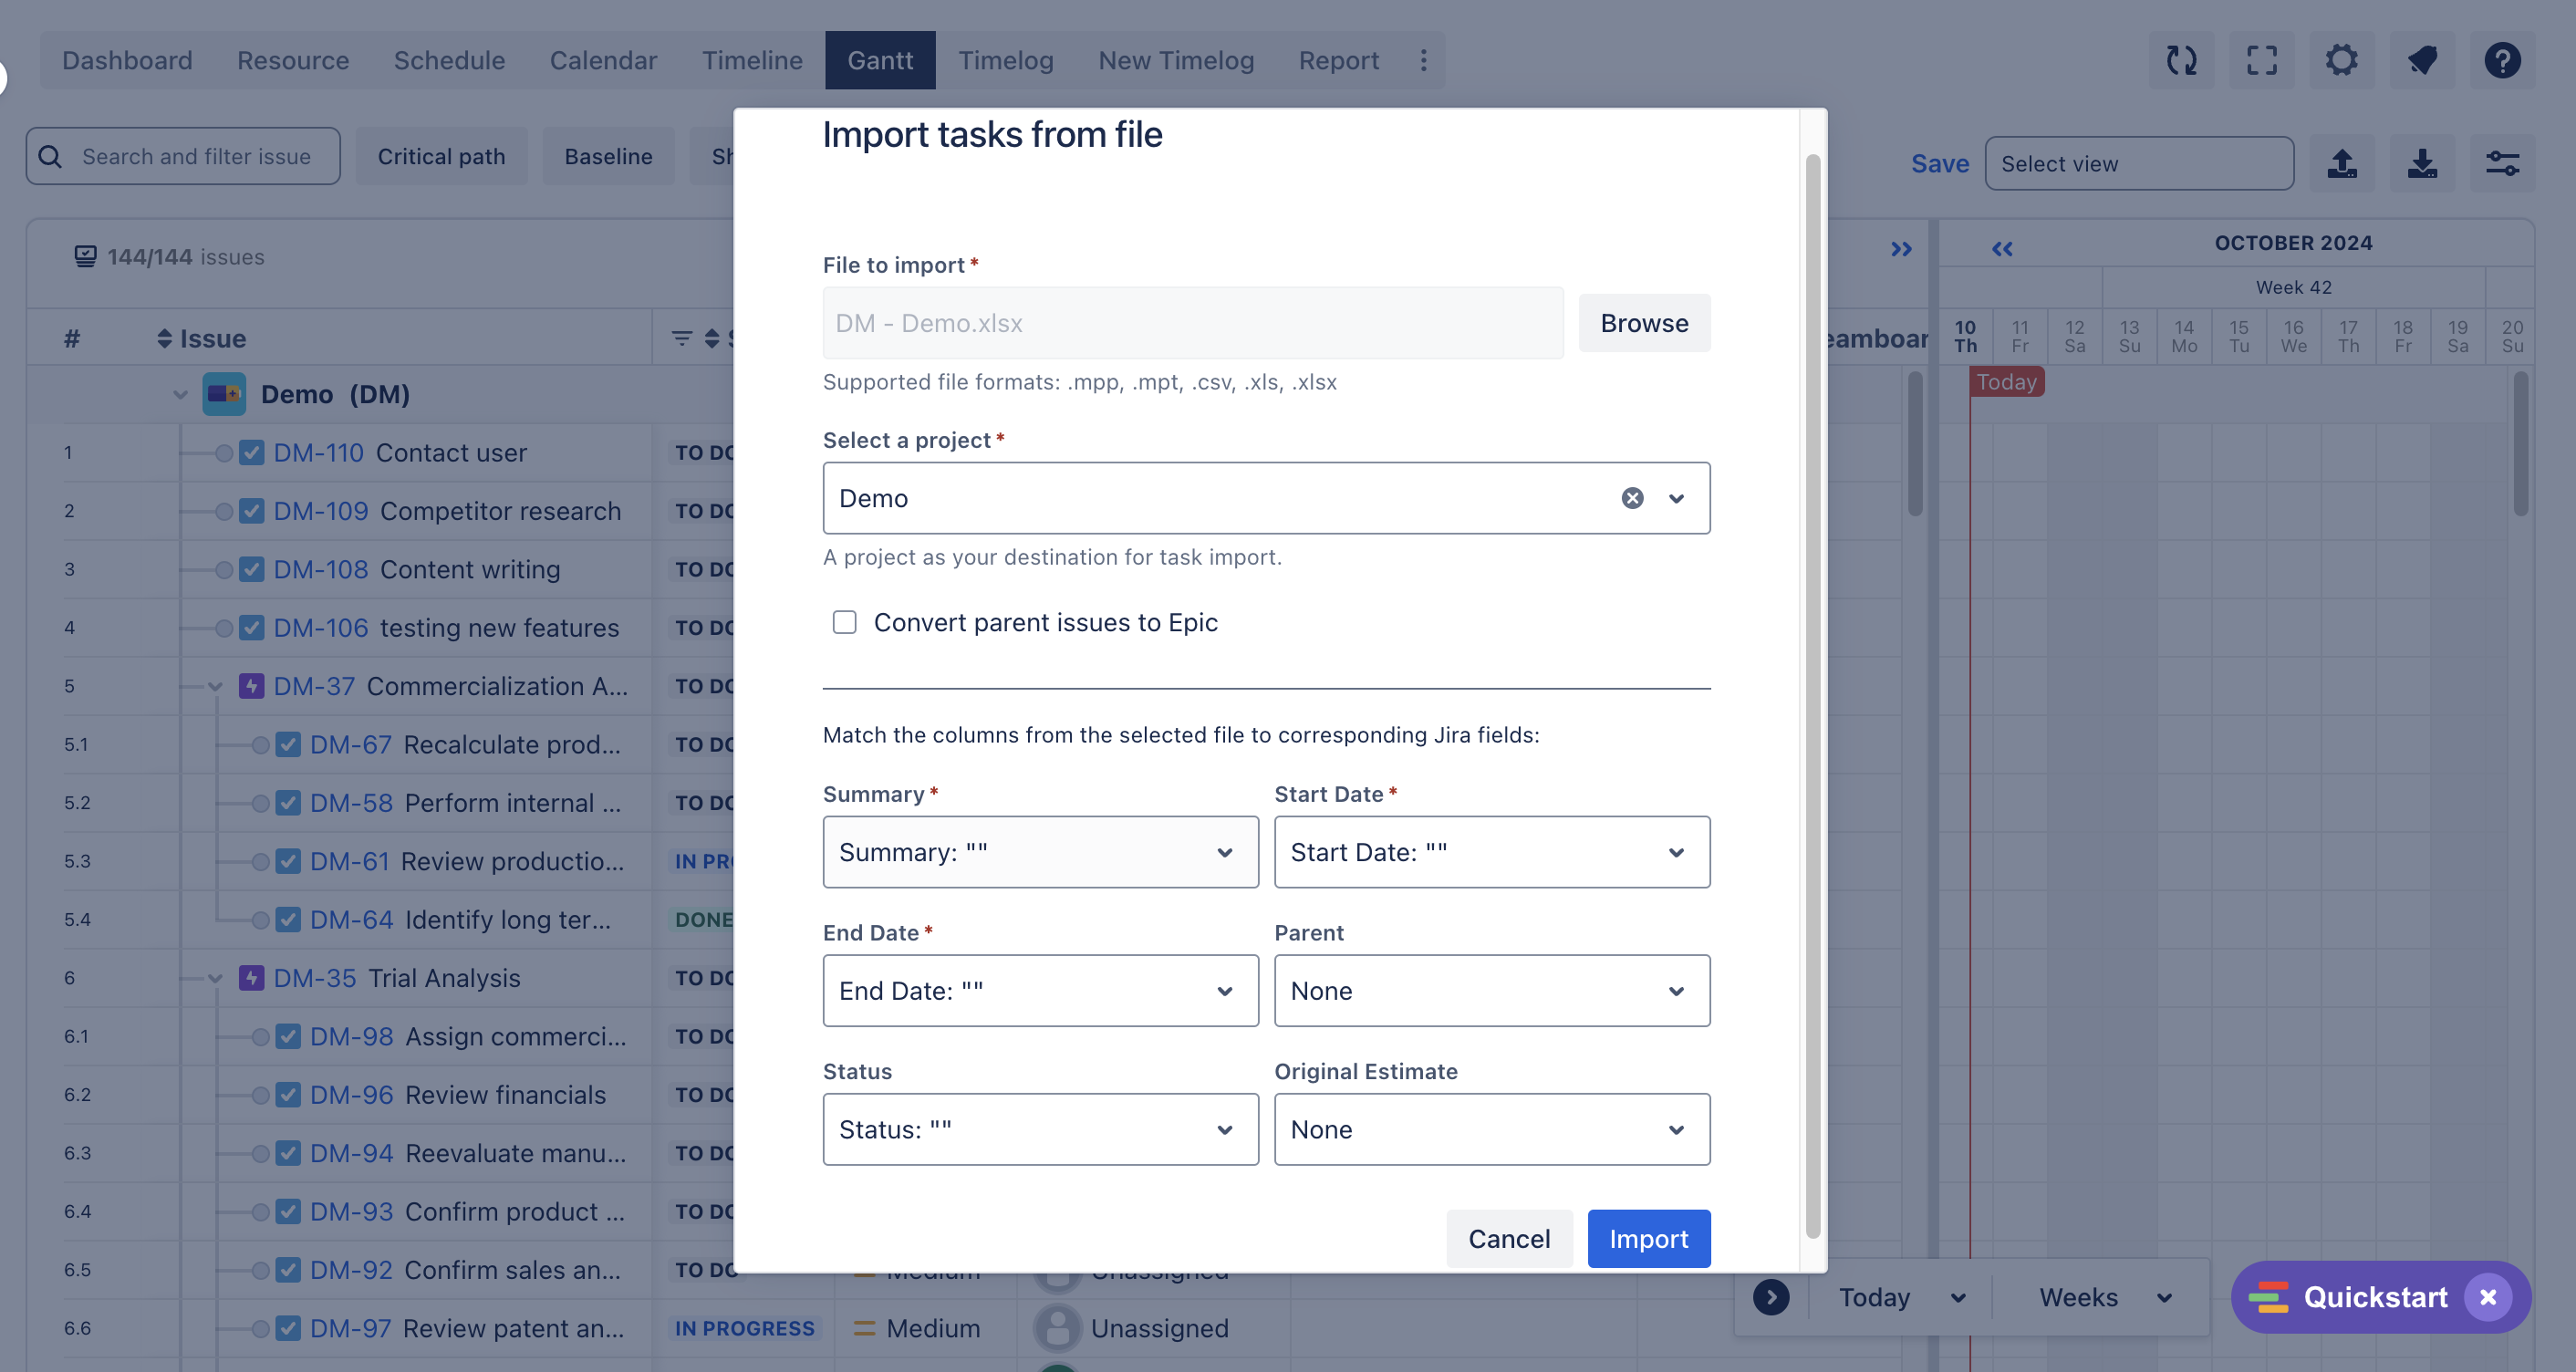This screenshot has height=1372, width=2576.
Task: Enter fullscreen mode with expand icon
Action: pyautogui.click(x=2261, y=60)
